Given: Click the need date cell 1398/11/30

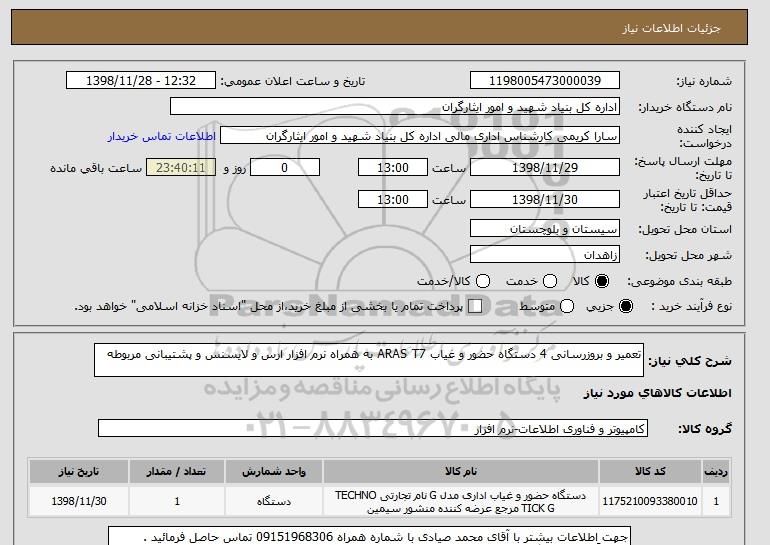Looking at the screenshot, I should [79, 501].
